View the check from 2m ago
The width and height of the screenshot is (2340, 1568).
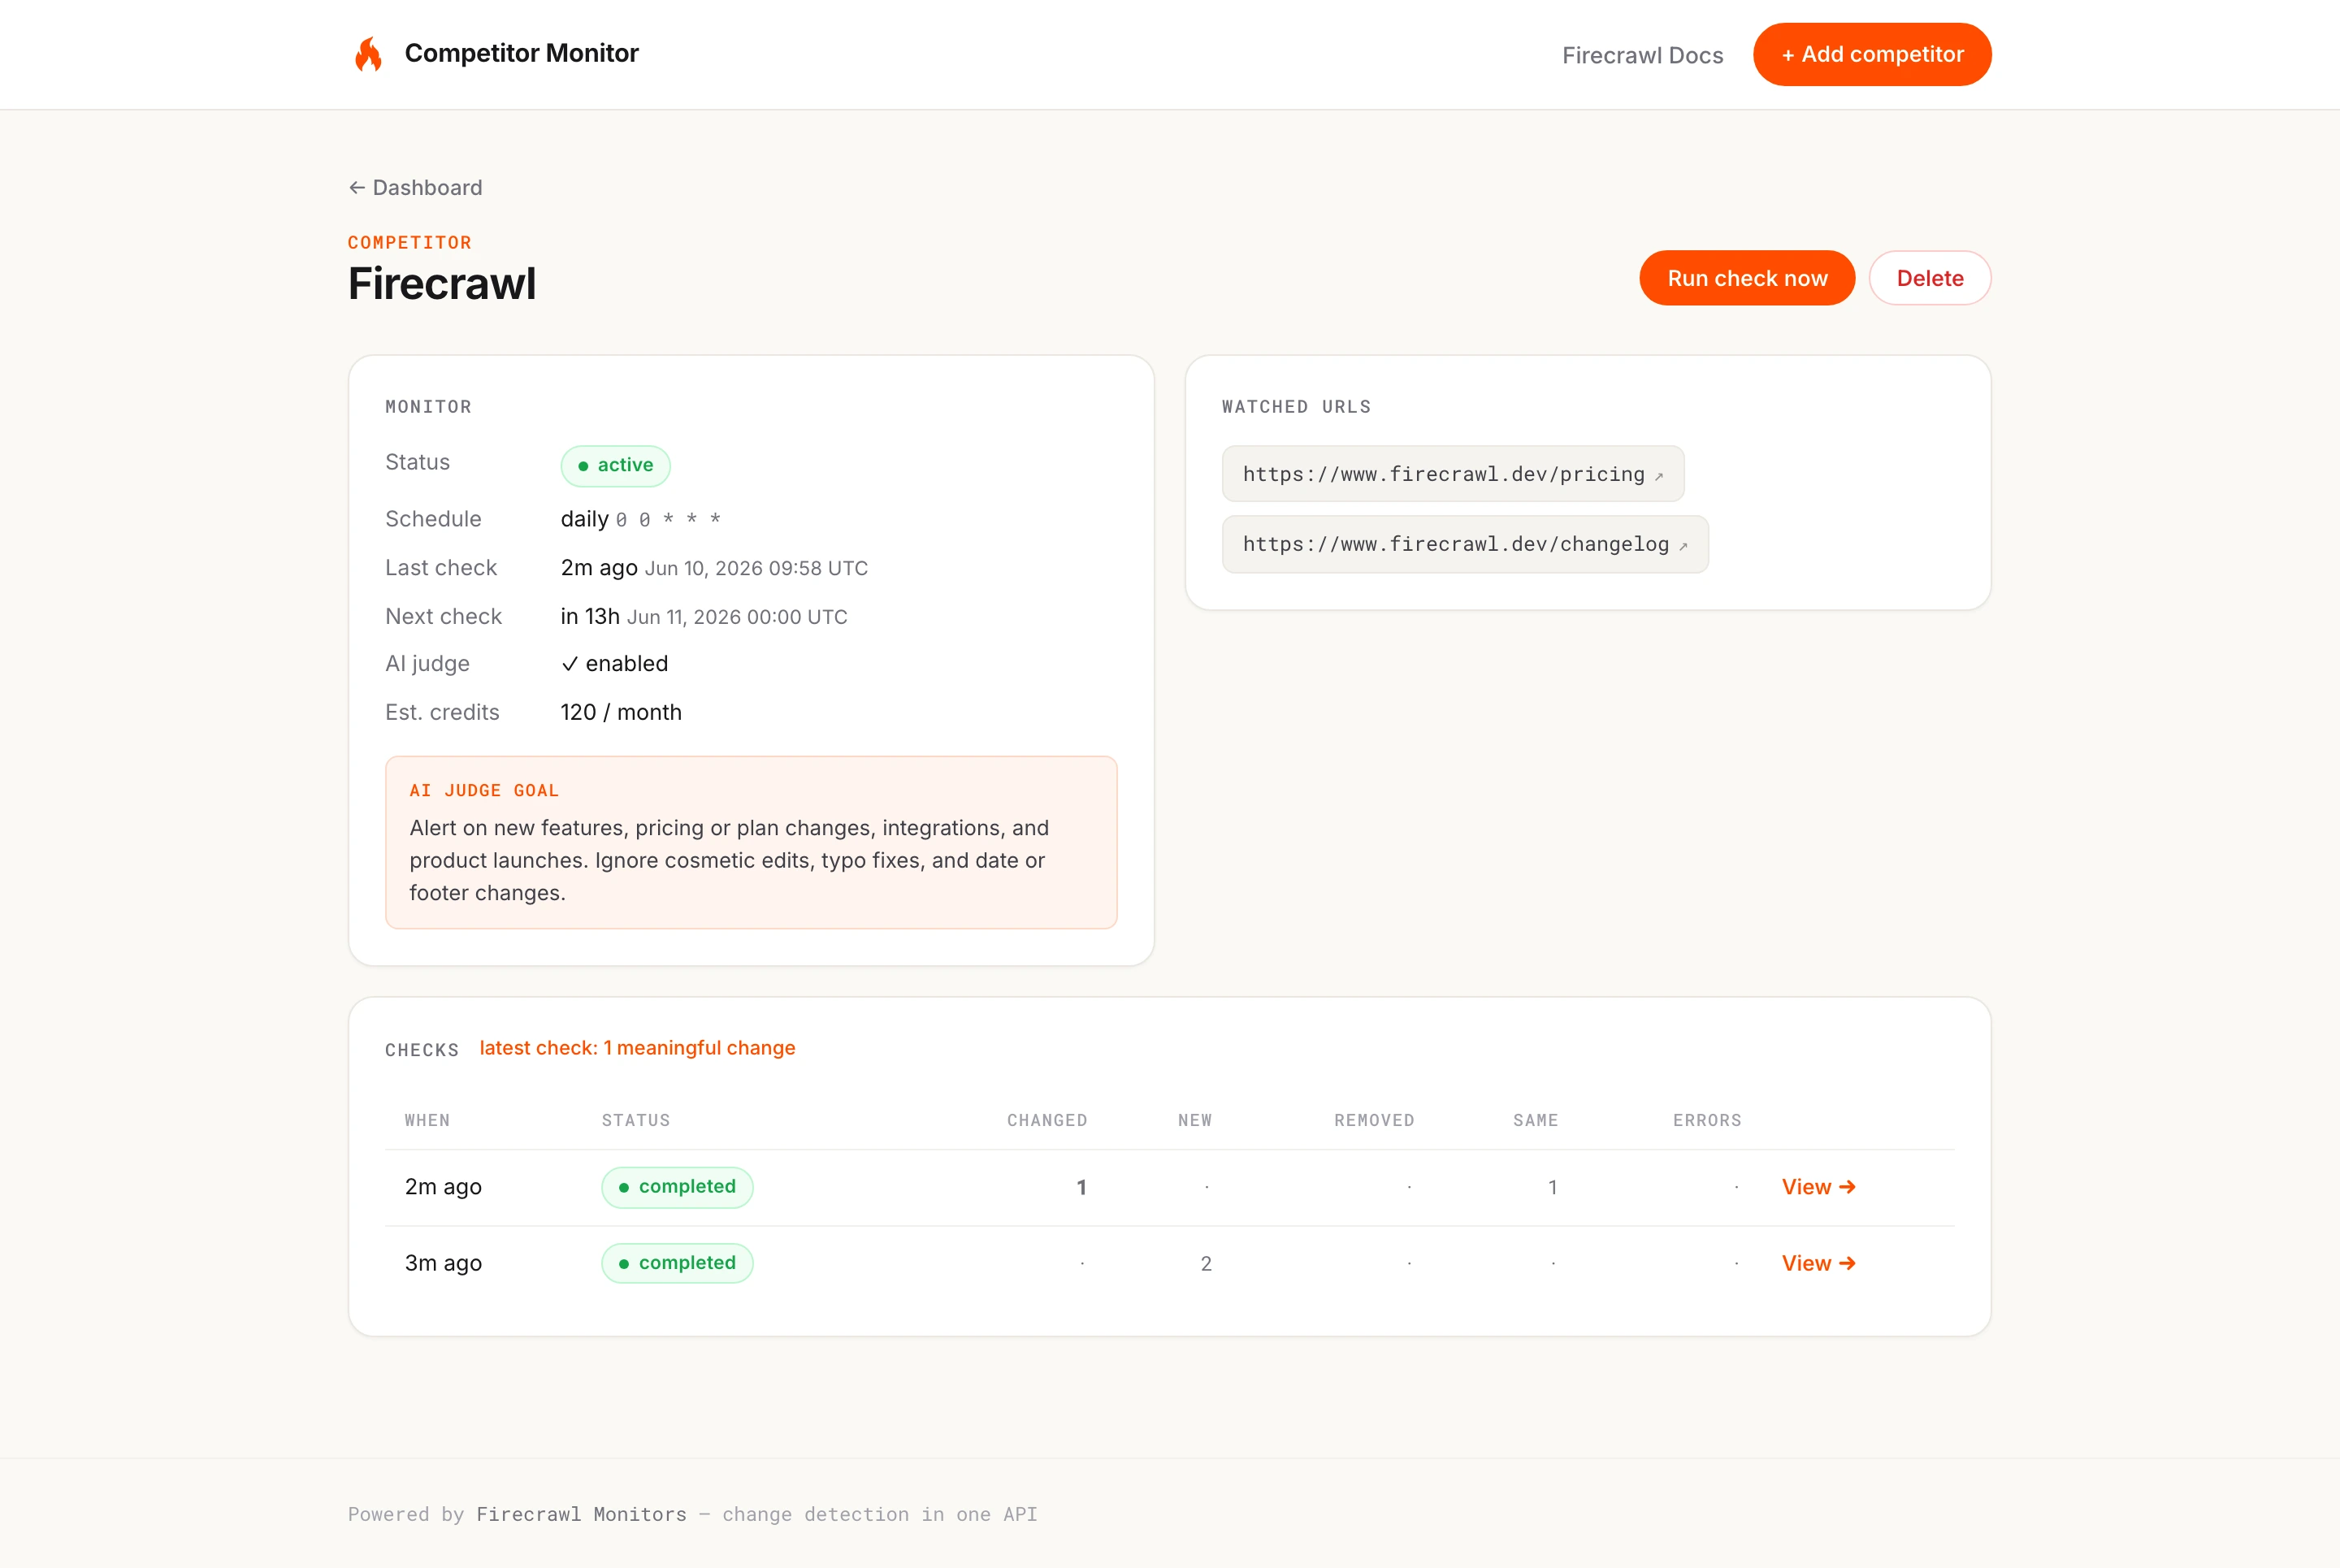point(1818,1187)
